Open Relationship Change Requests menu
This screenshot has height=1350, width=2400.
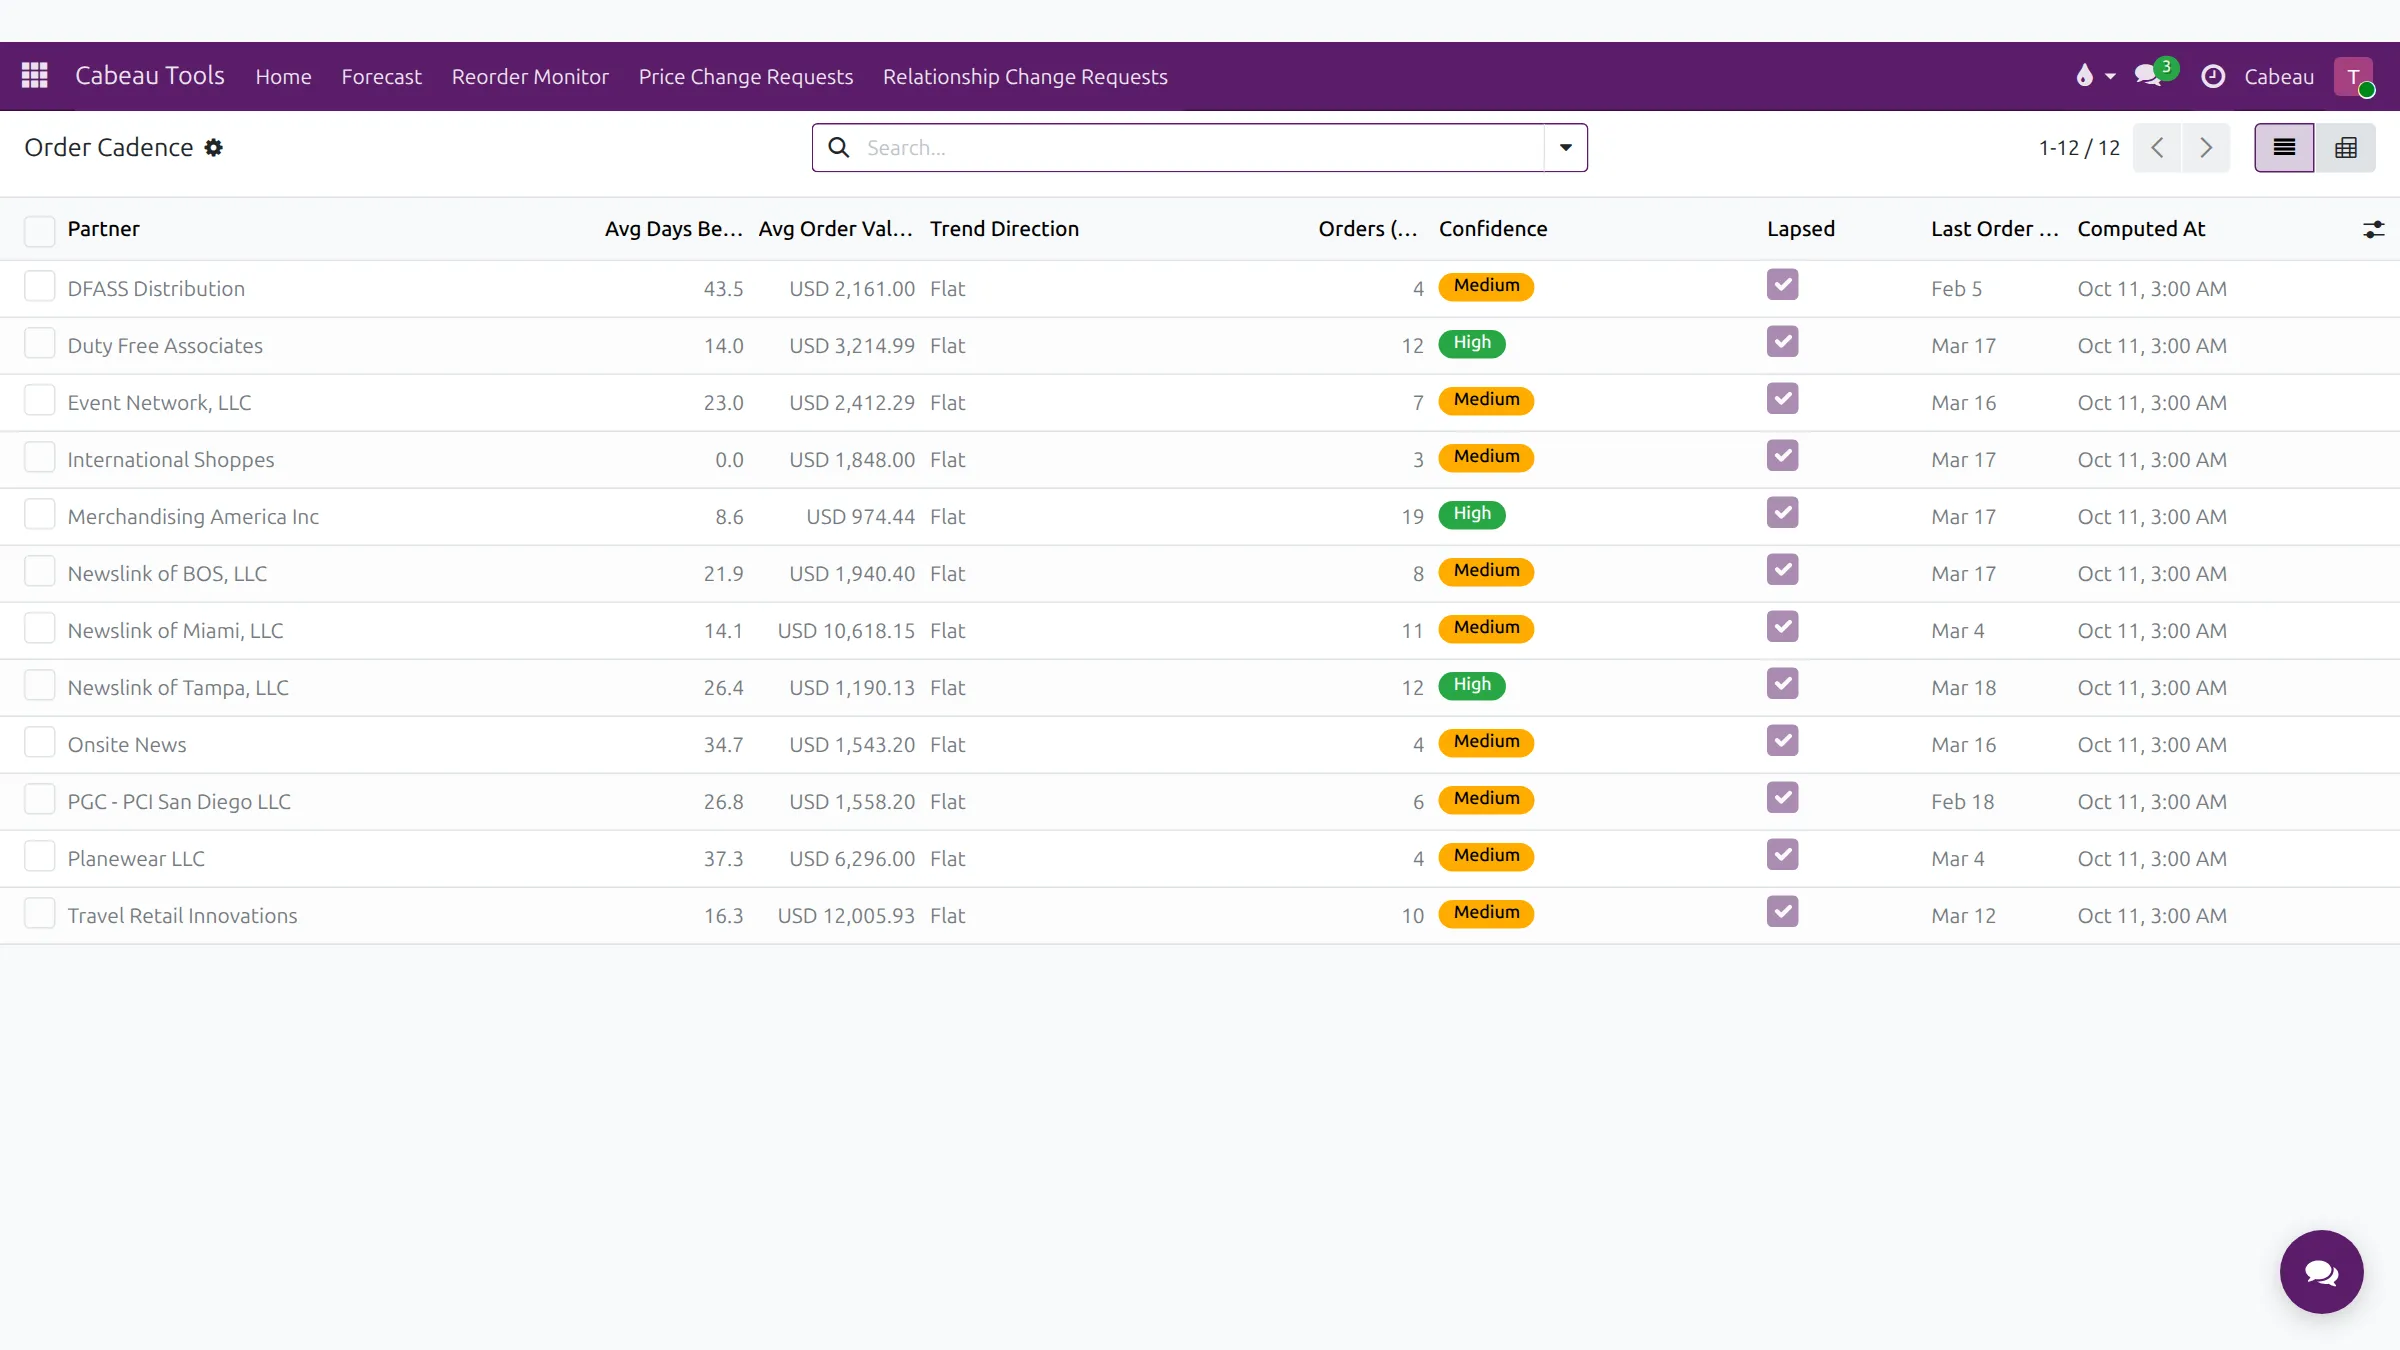1025,76
